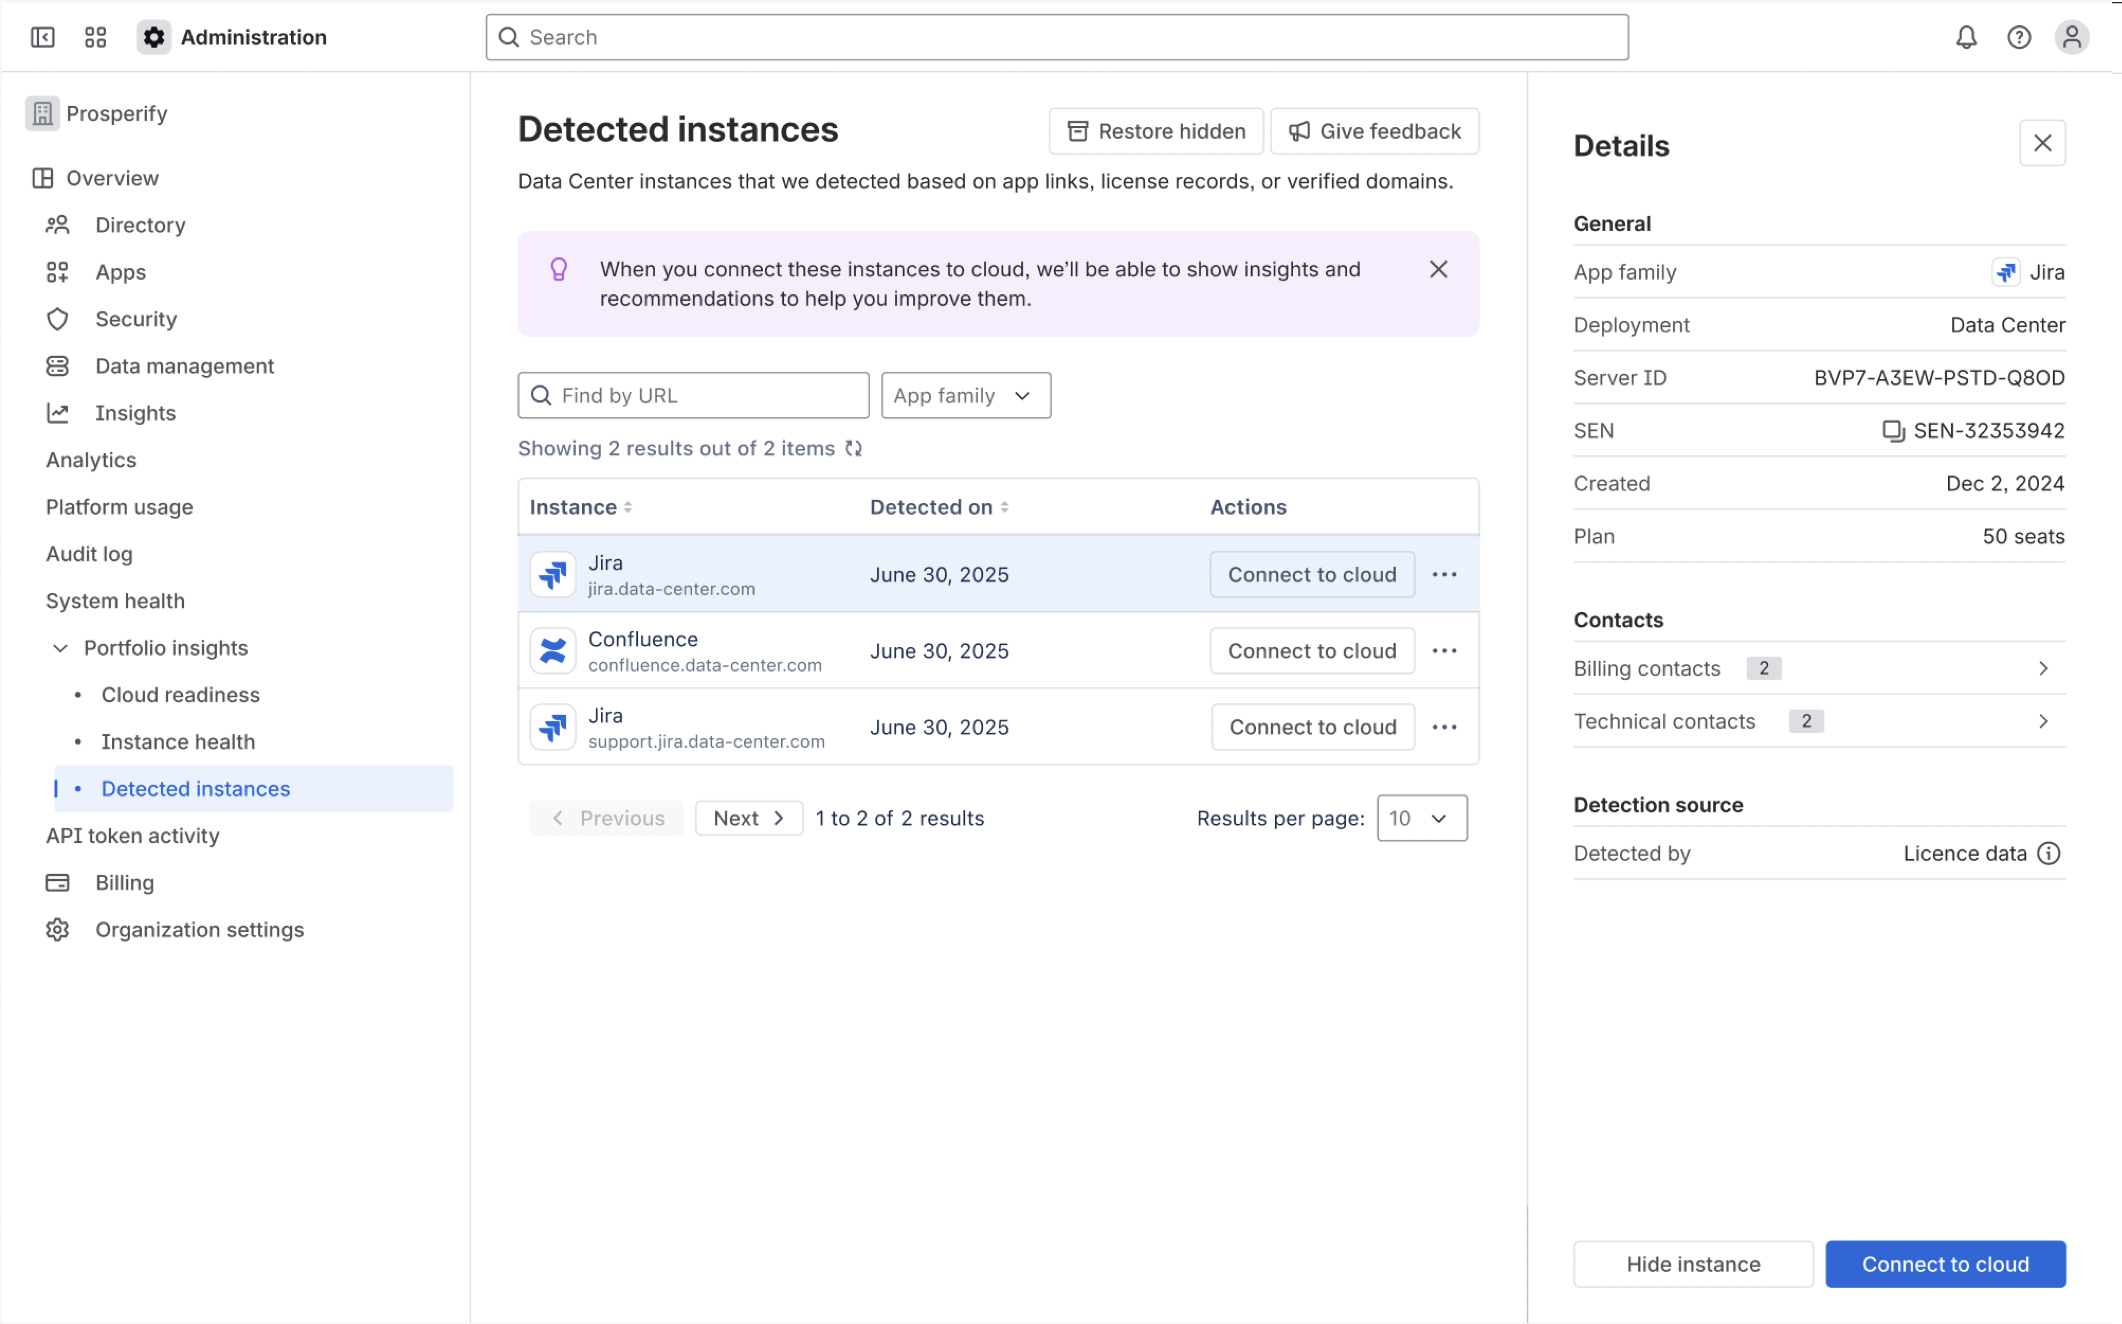Click the Restore hidden button
The width and height of the screenshot is (2122, 1324).
(1156, 131)
